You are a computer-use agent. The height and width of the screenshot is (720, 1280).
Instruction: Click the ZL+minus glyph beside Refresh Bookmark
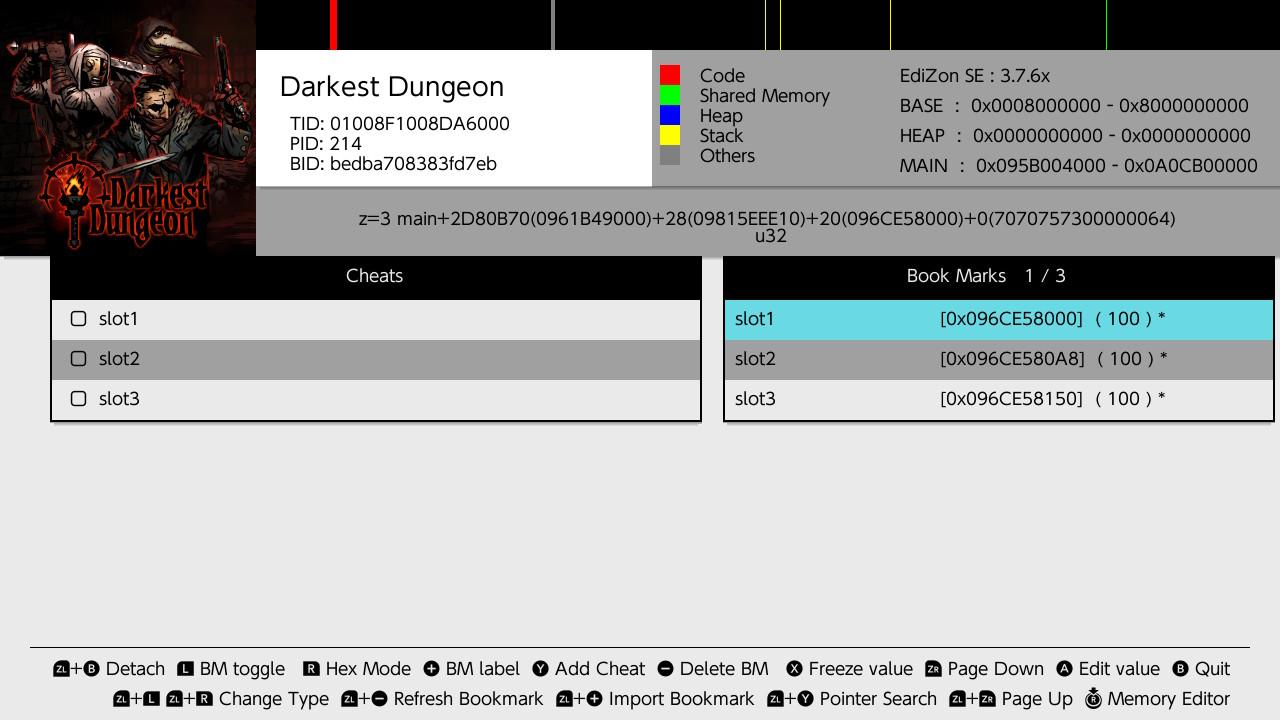[x=364, y=699]
